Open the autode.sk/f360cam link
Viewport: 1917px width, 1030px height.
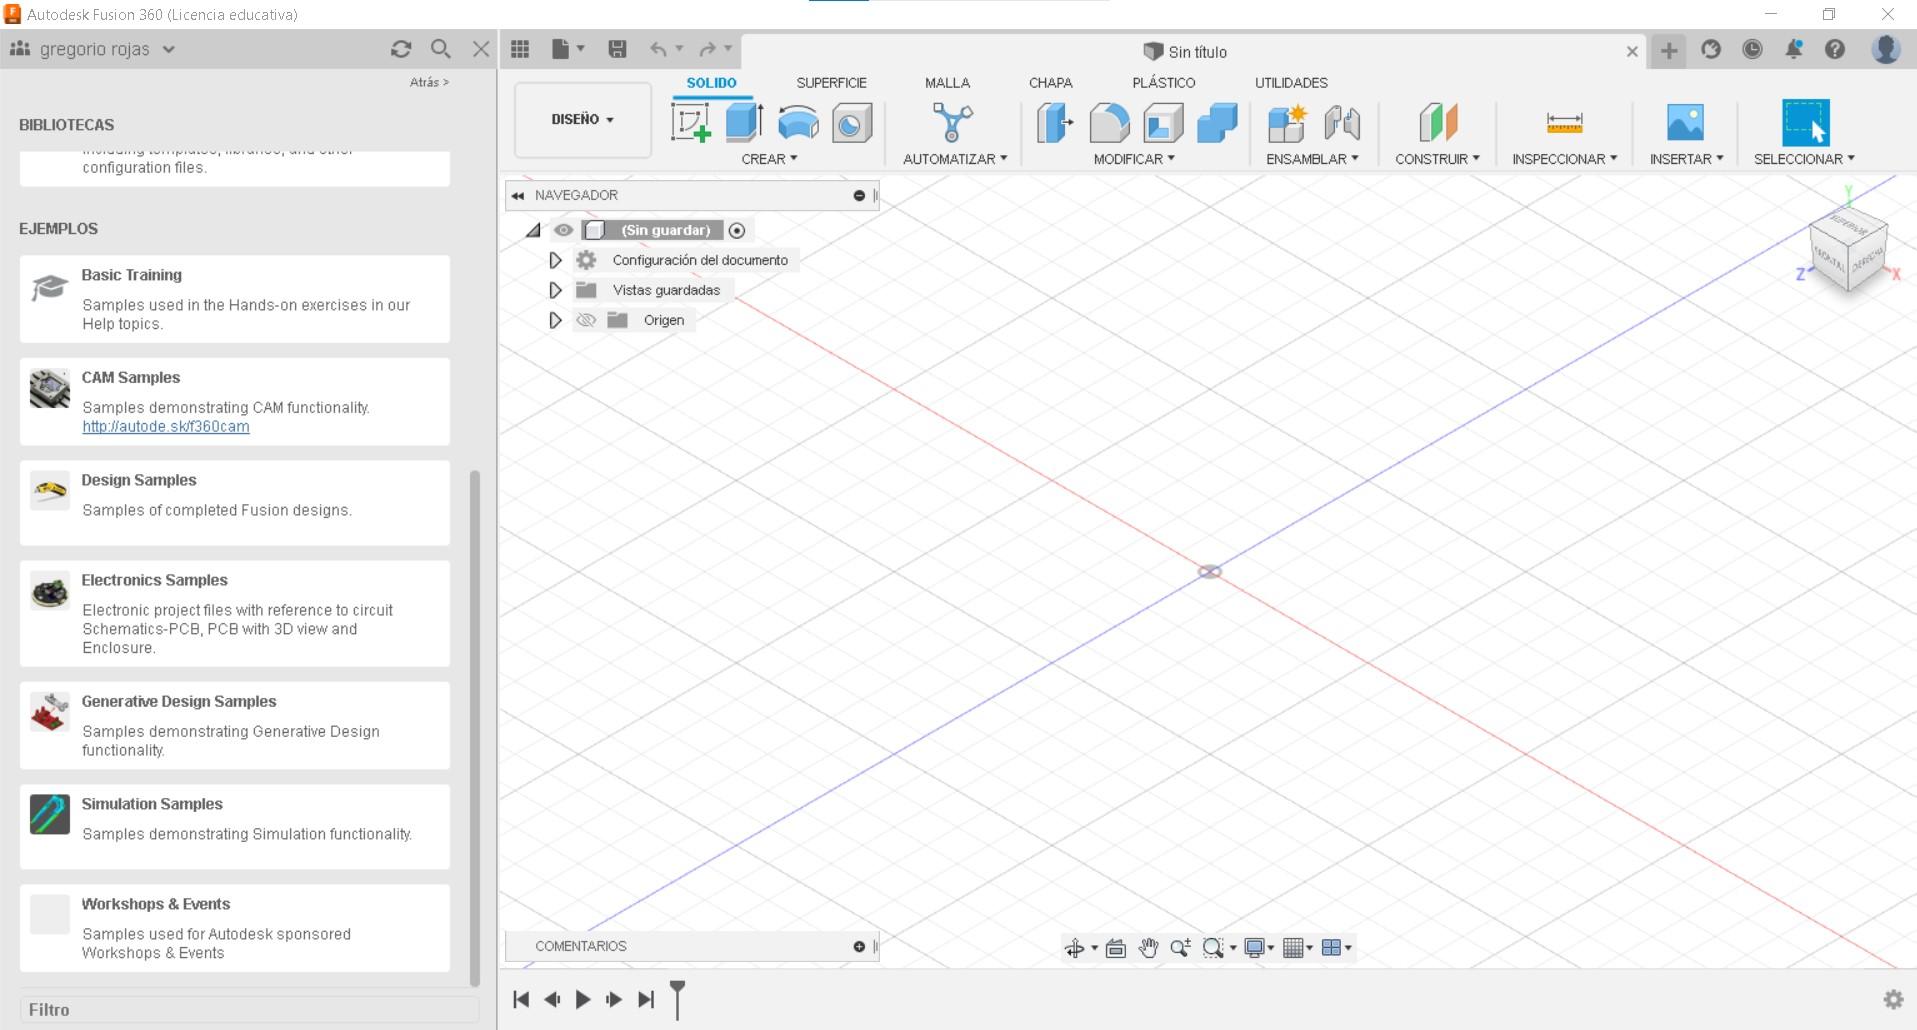(166, 426)
